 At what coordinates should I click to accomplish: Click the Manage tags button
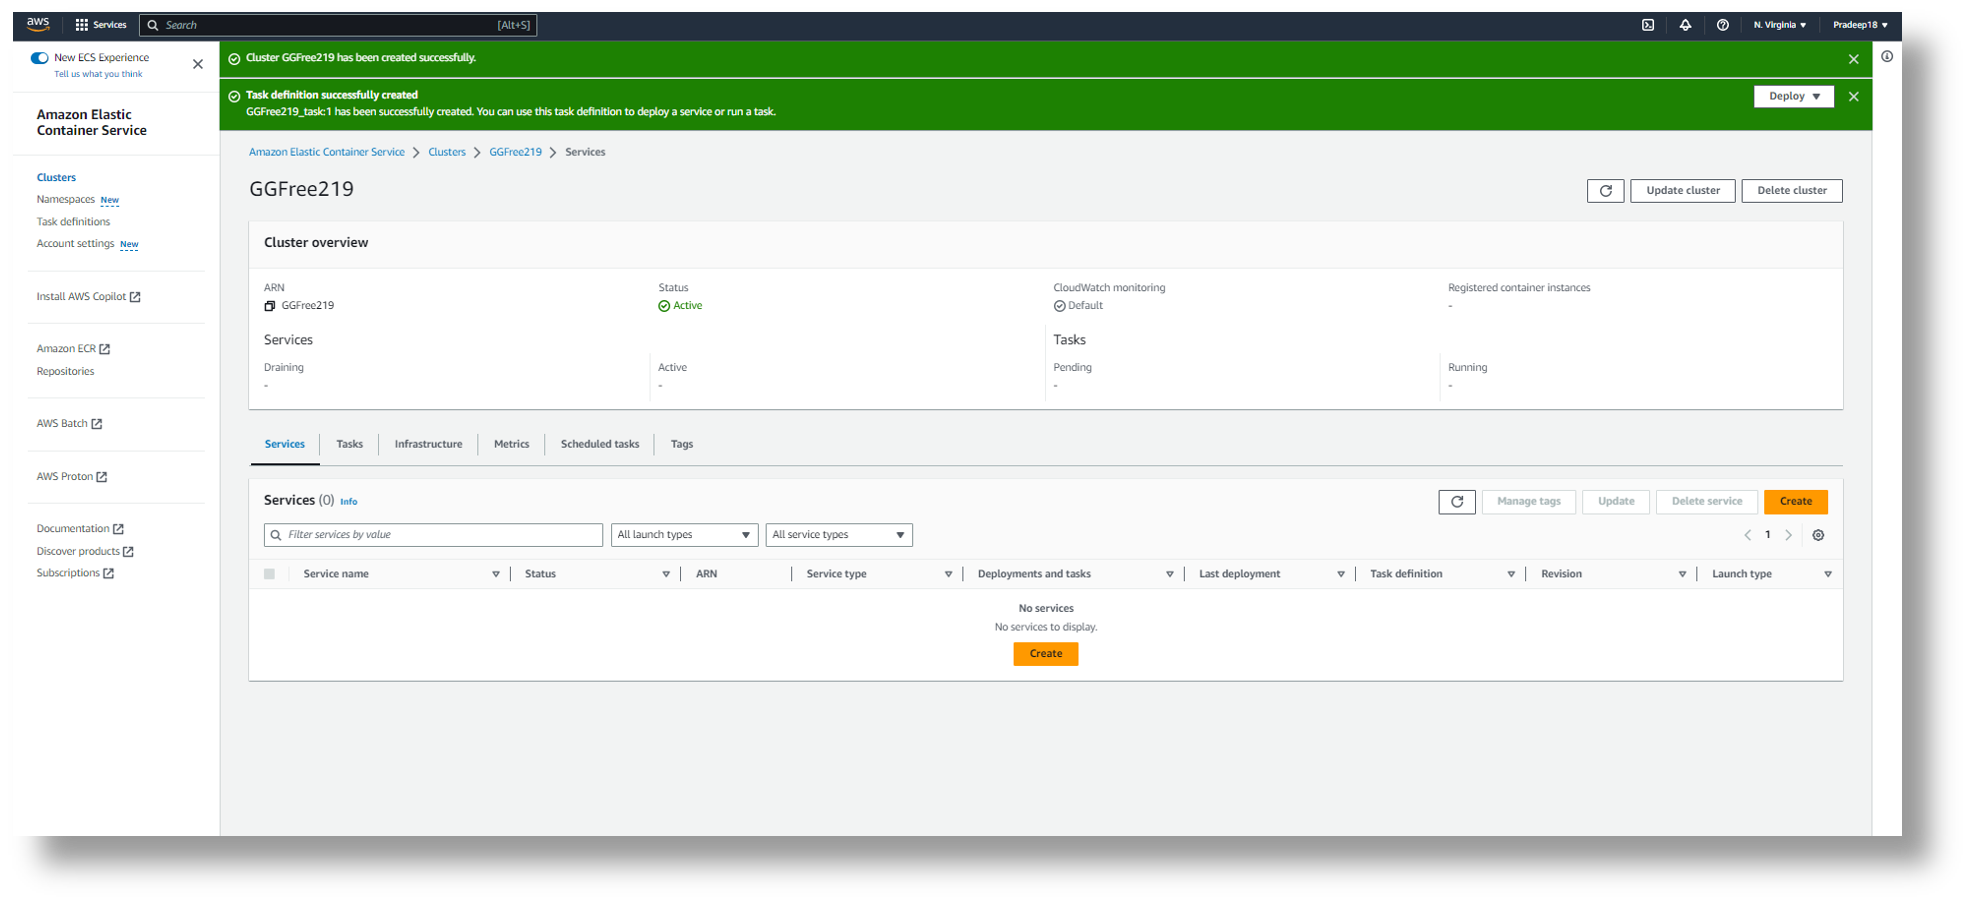tap(1529, 502)
